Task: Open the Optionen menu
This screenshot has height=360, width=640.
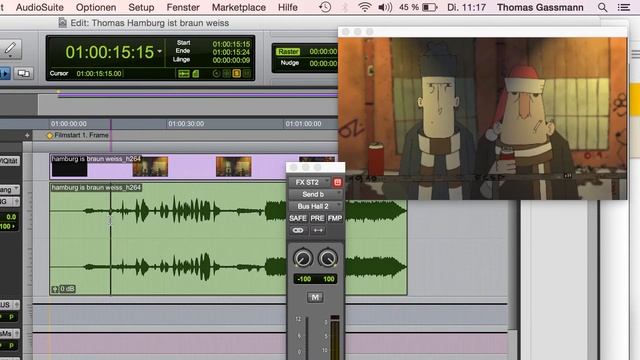Action: pyautogui.click(x=96, y=7)
